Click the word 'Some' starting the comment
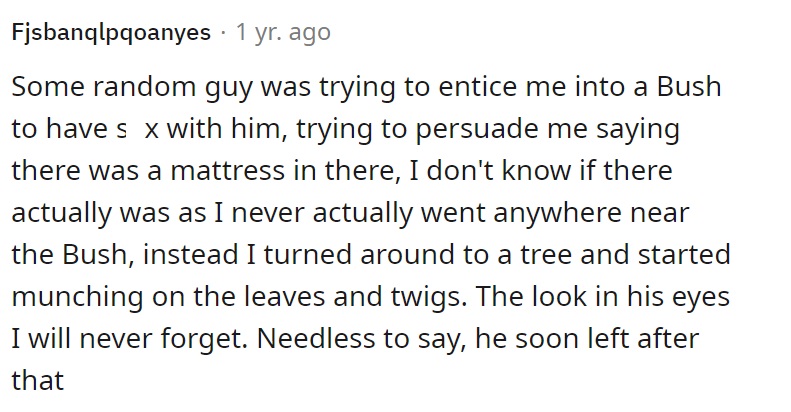Viewport: 791px width, 412px height. (x=48, y=87)
